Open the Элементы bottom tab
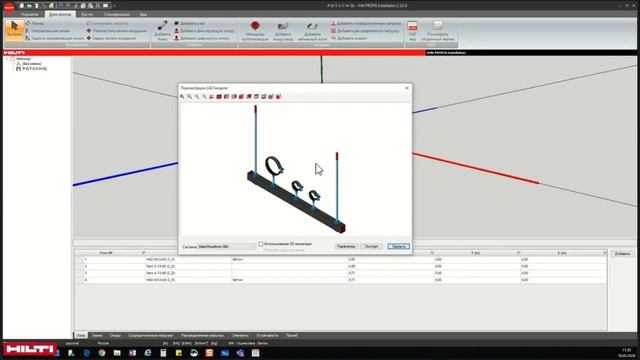This screenshot has height=360, width=640. (x=240, y=336)
